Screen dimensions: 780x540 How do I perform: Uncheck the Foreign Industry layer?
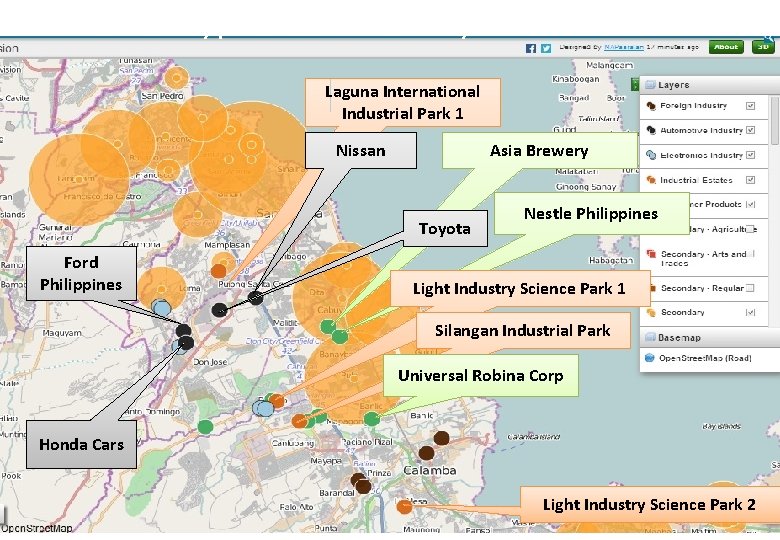click(750, 106)
